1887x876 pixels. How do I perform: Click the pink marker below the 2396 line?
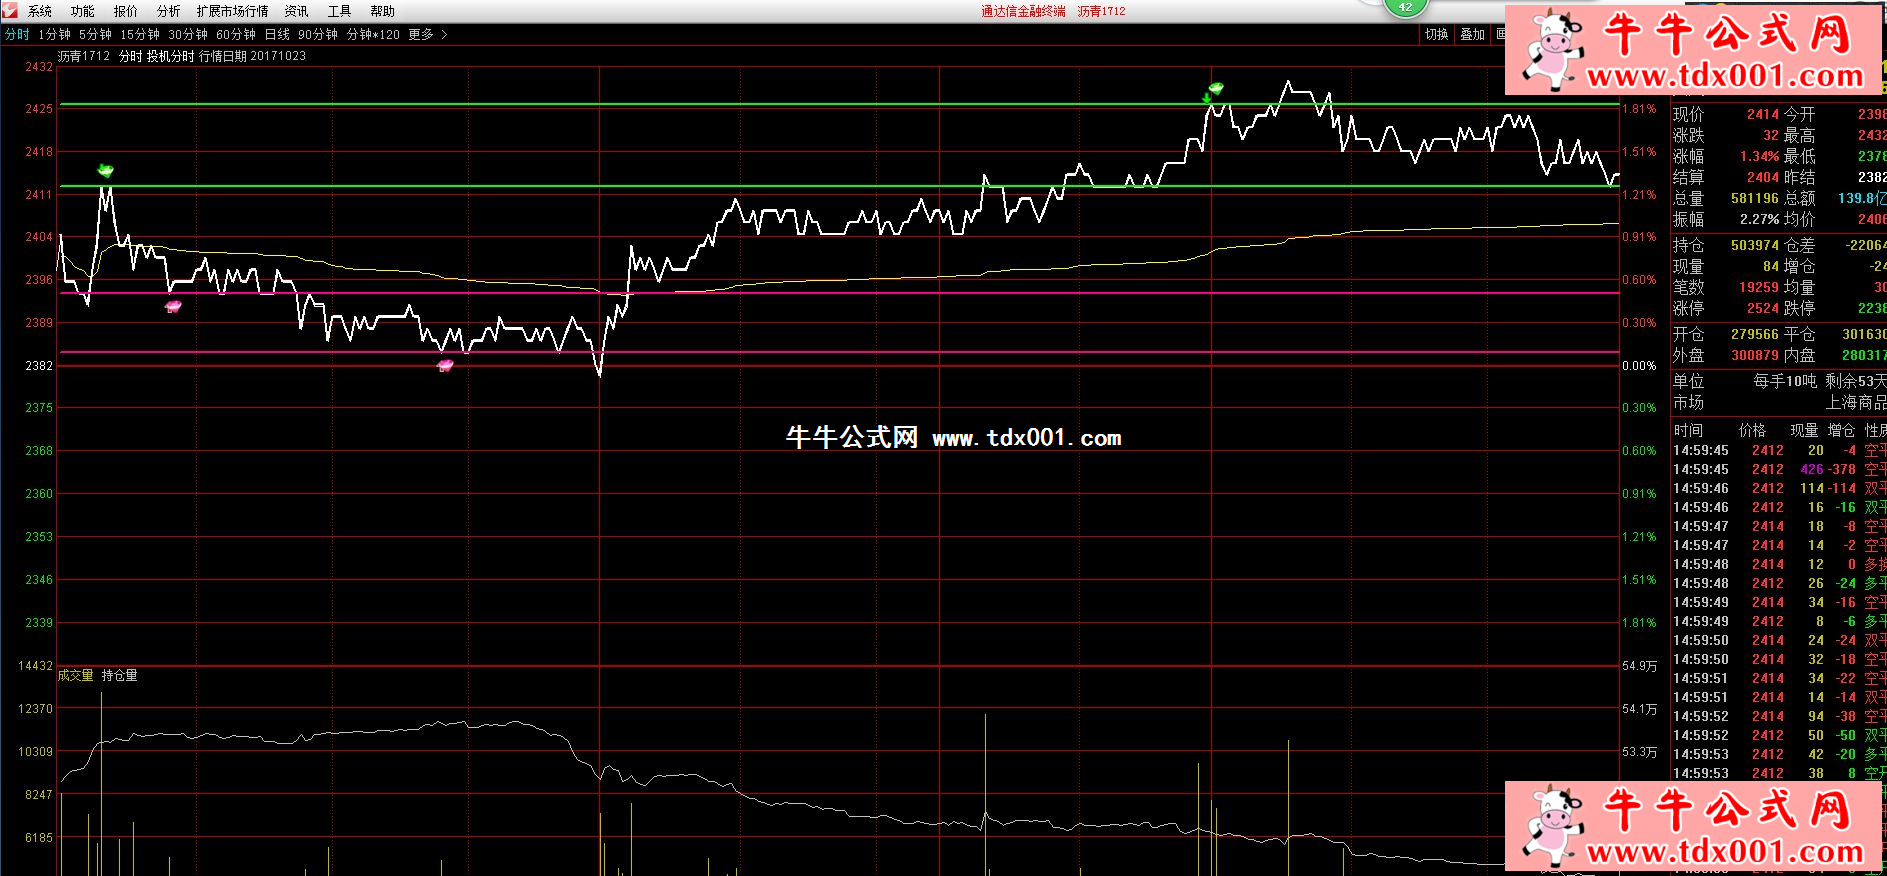(173, 306)
